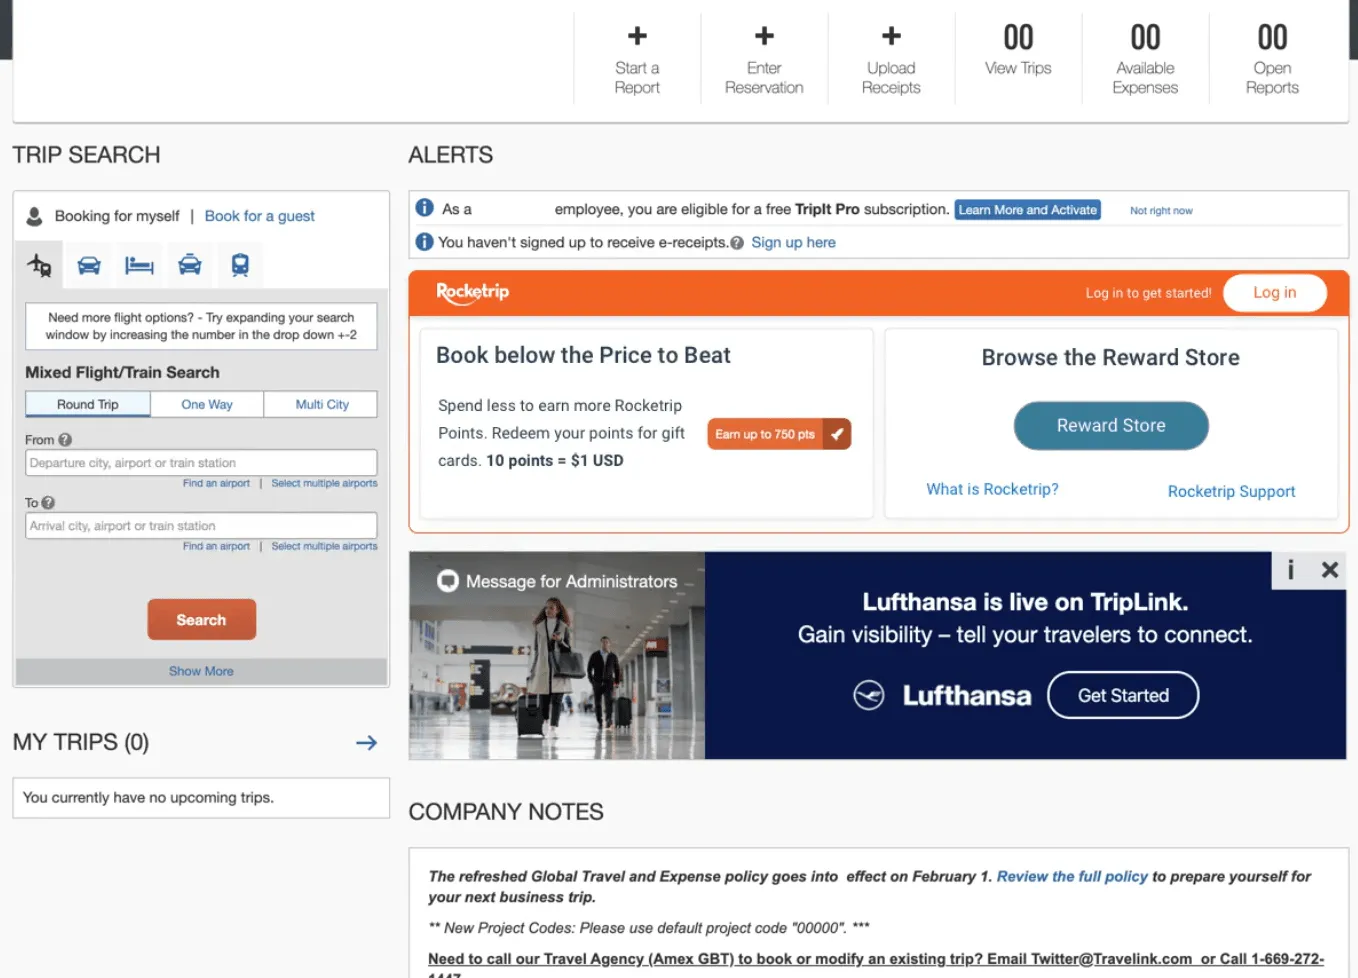Select the car rental search icon

click(x=89, y=265)
